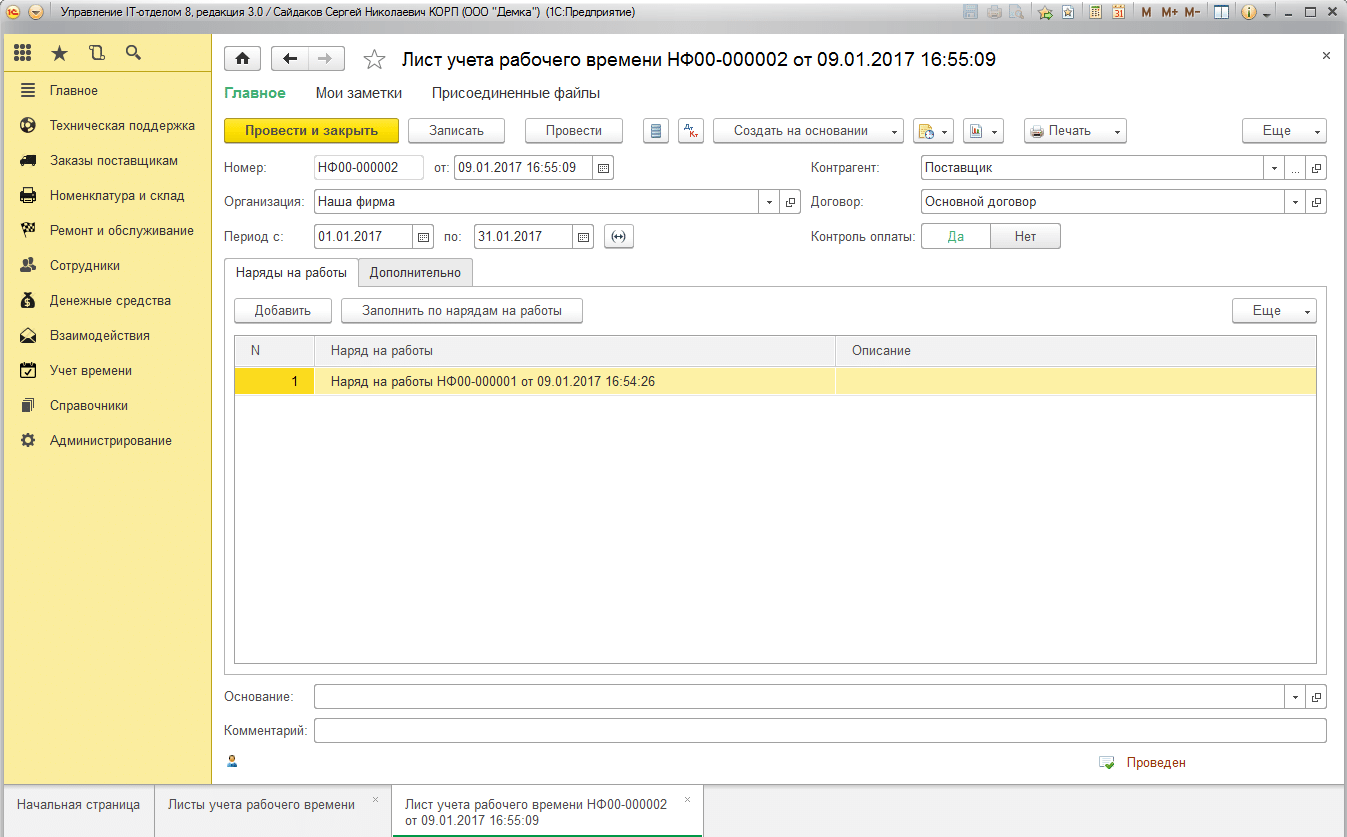Screen dimensions: 1347x837
Task: Set Контроль оплаты to Нет
Action: pyautogui.click(x=1025, y=237)
